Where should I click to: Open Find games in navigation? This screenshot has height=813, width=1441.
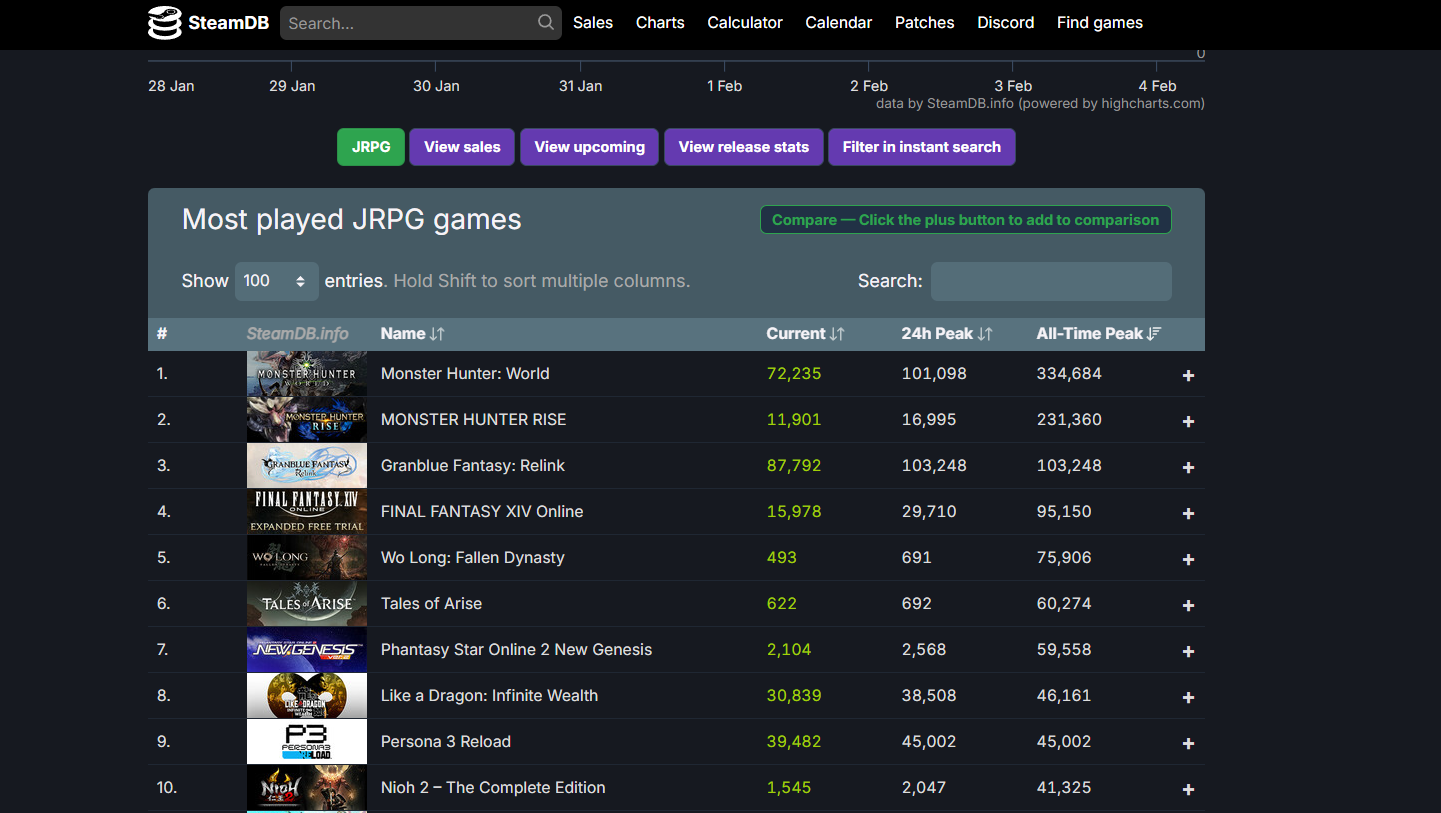[x=1100, y=22]
